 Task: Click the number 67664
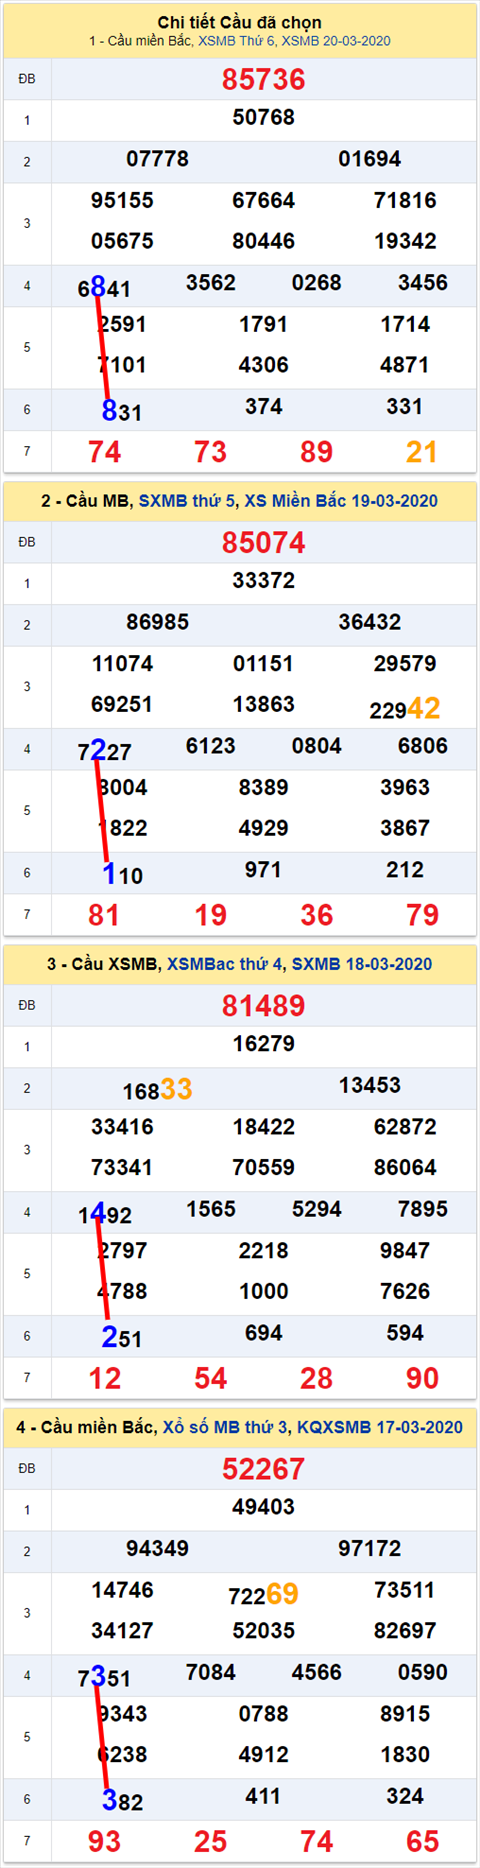[x=264, y=200]
